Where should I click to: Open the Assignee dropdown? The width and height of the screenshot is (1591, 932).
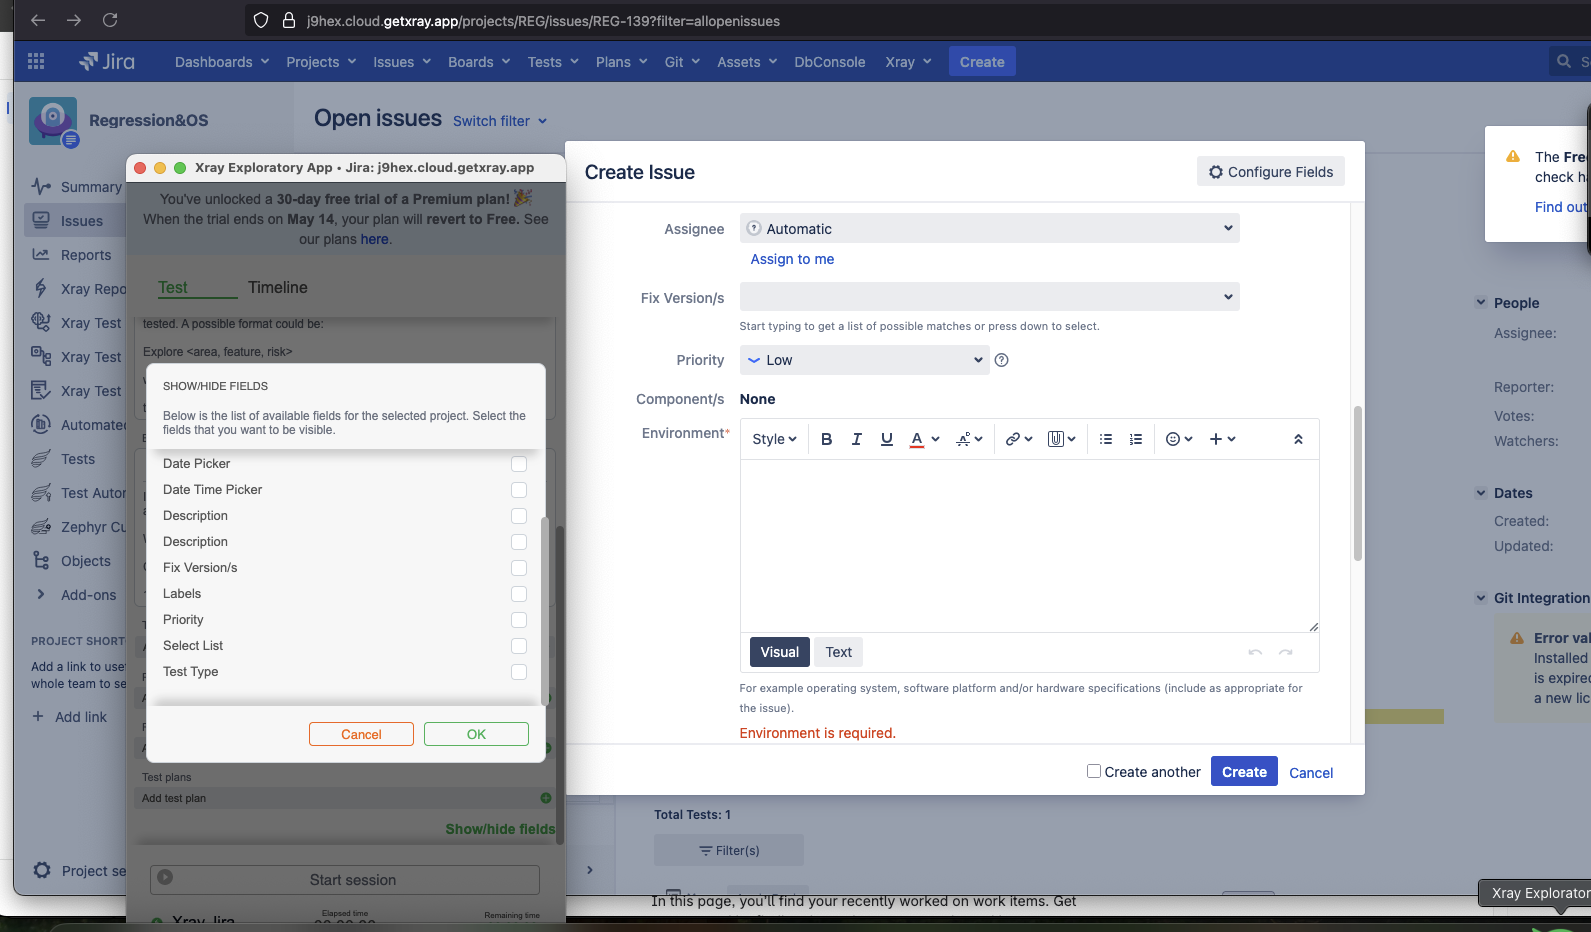(x=989, y=228)
